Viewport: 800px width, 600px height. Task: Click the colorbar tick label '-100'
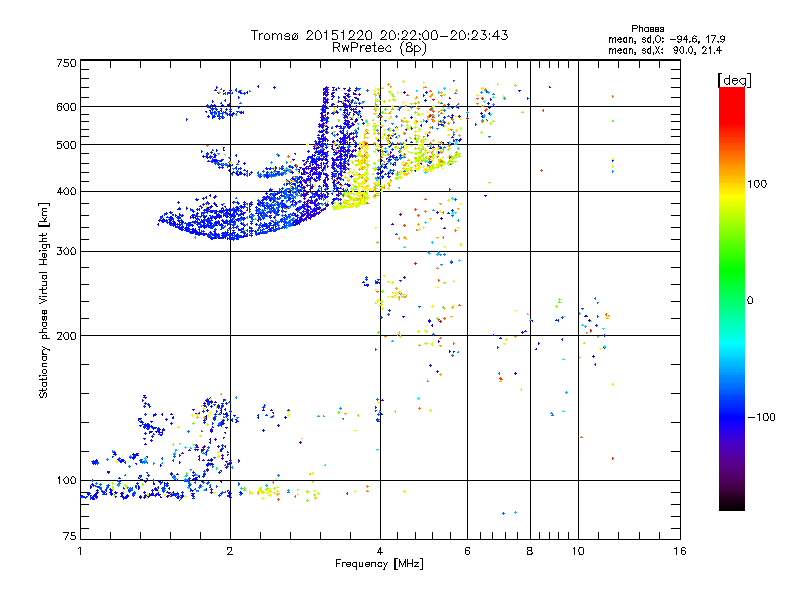click(761, 417)
